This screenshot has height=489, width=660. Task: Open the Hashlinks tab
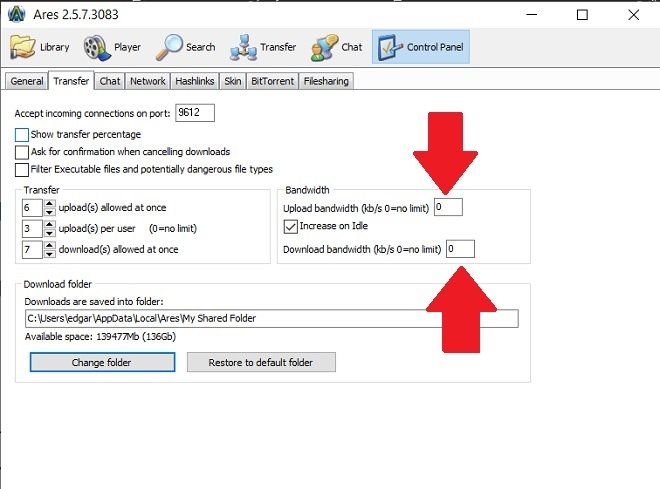[194, 81]
